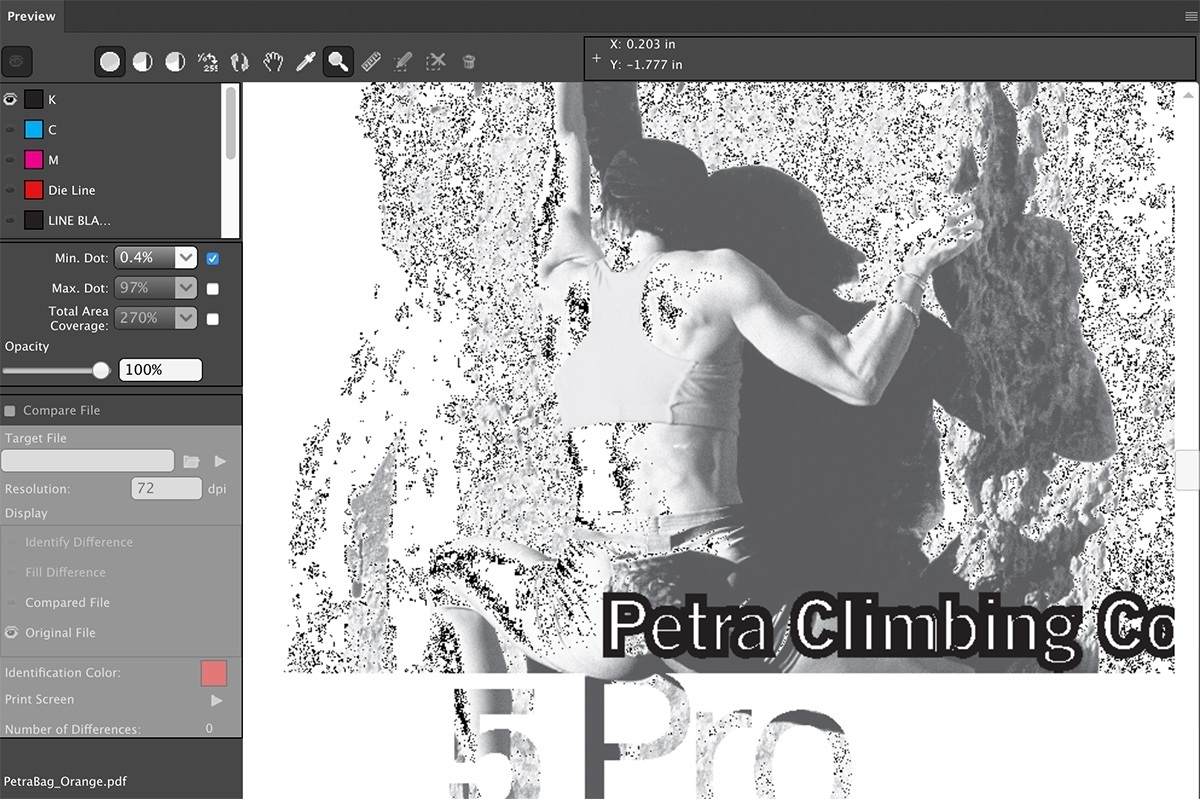Switch to the Preview tab
Image resolution: width=1200 pixels, height=799 pixels.
pos(31,16)
